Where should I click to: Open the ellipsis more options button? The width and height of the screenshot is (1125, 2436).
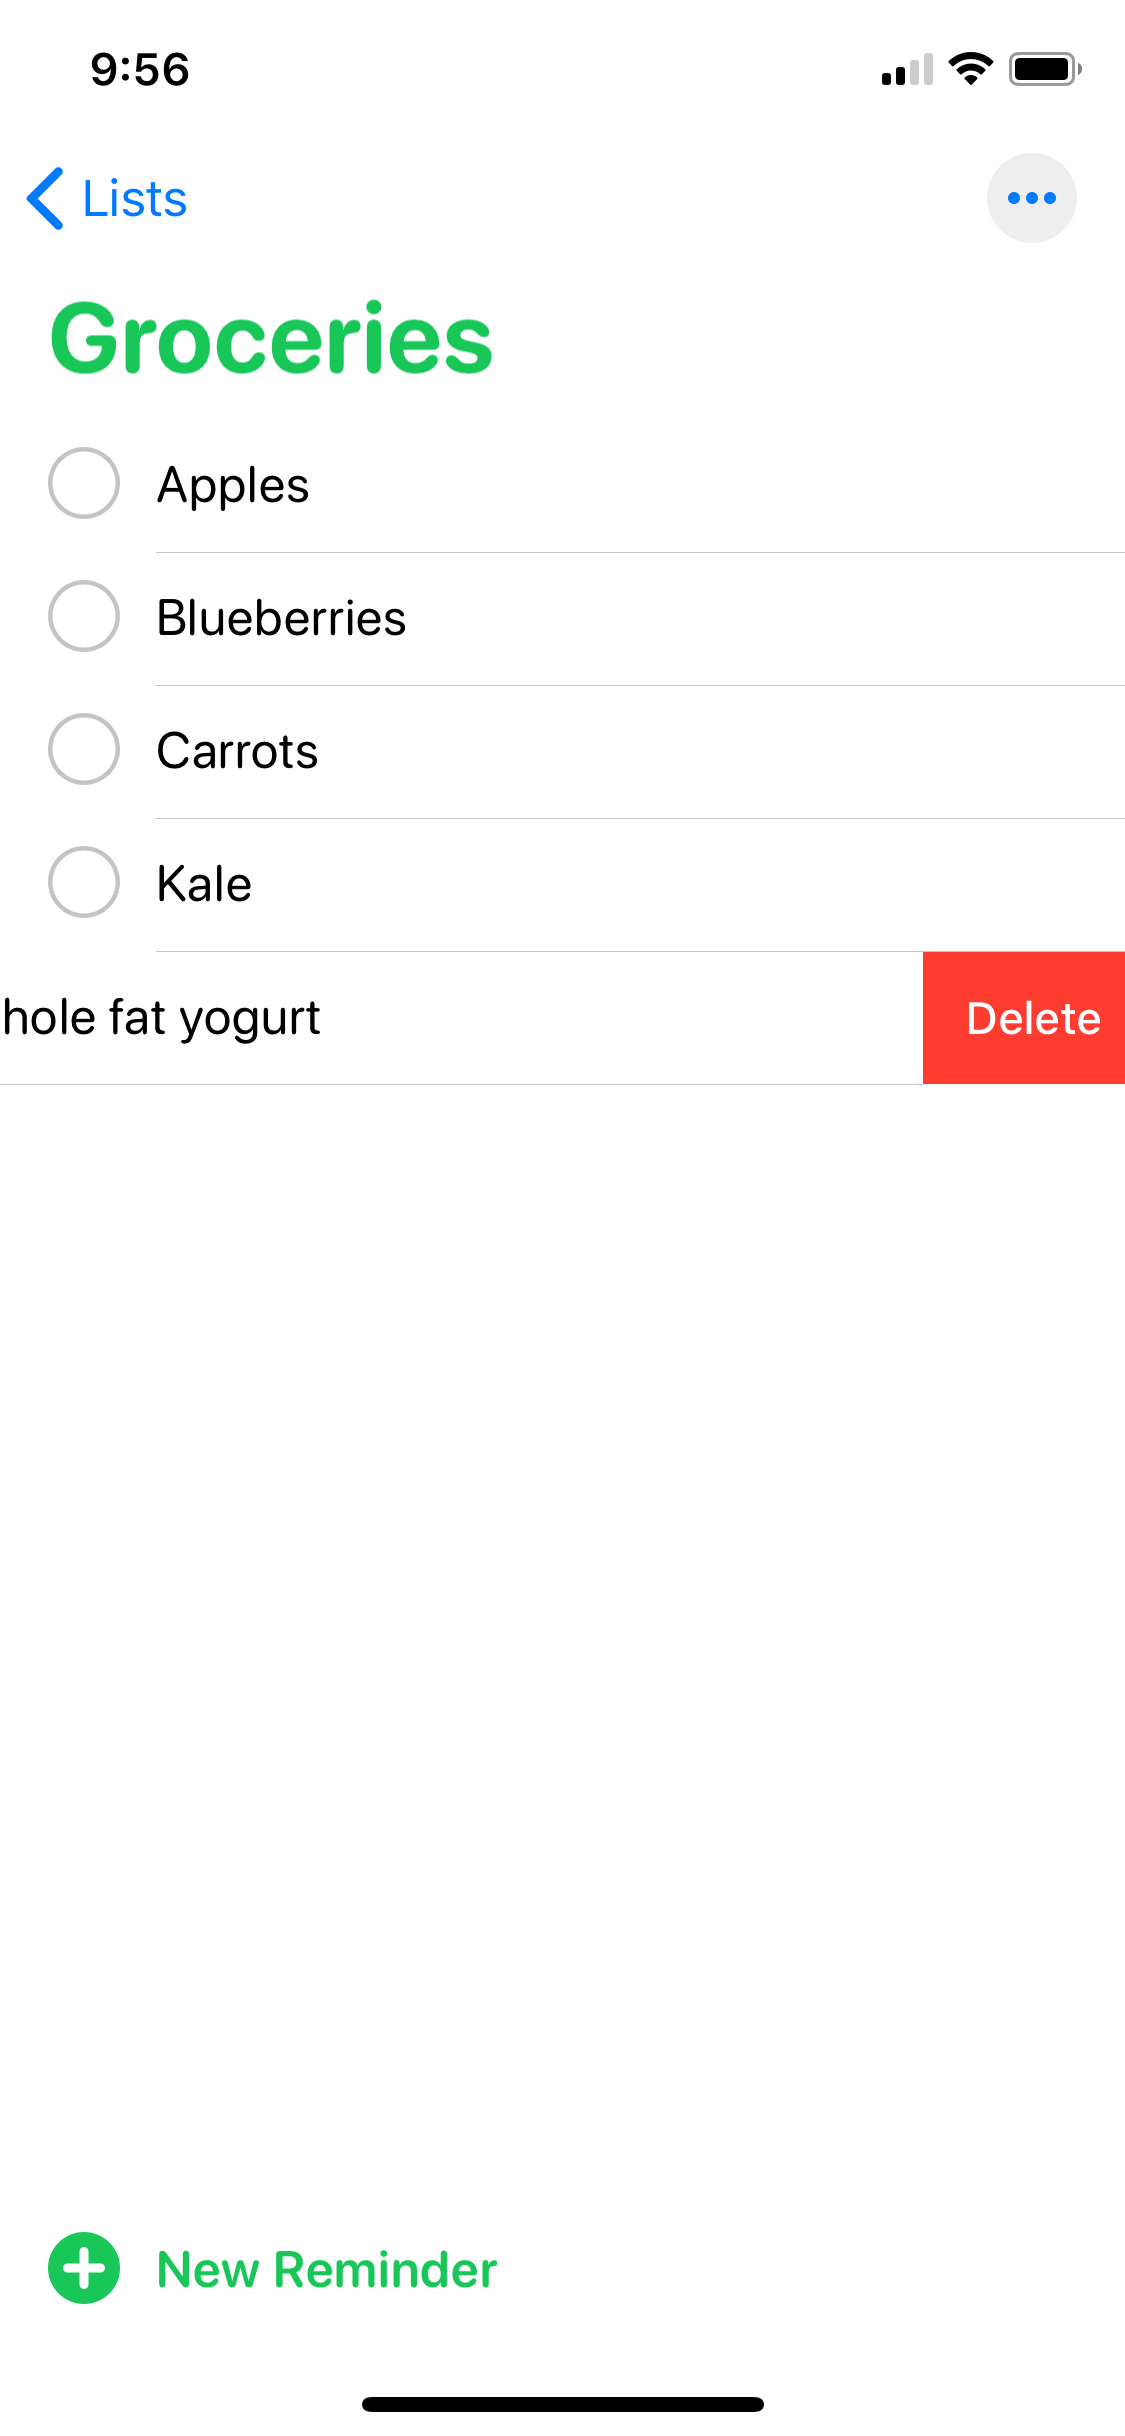(x=1031, y=198)
